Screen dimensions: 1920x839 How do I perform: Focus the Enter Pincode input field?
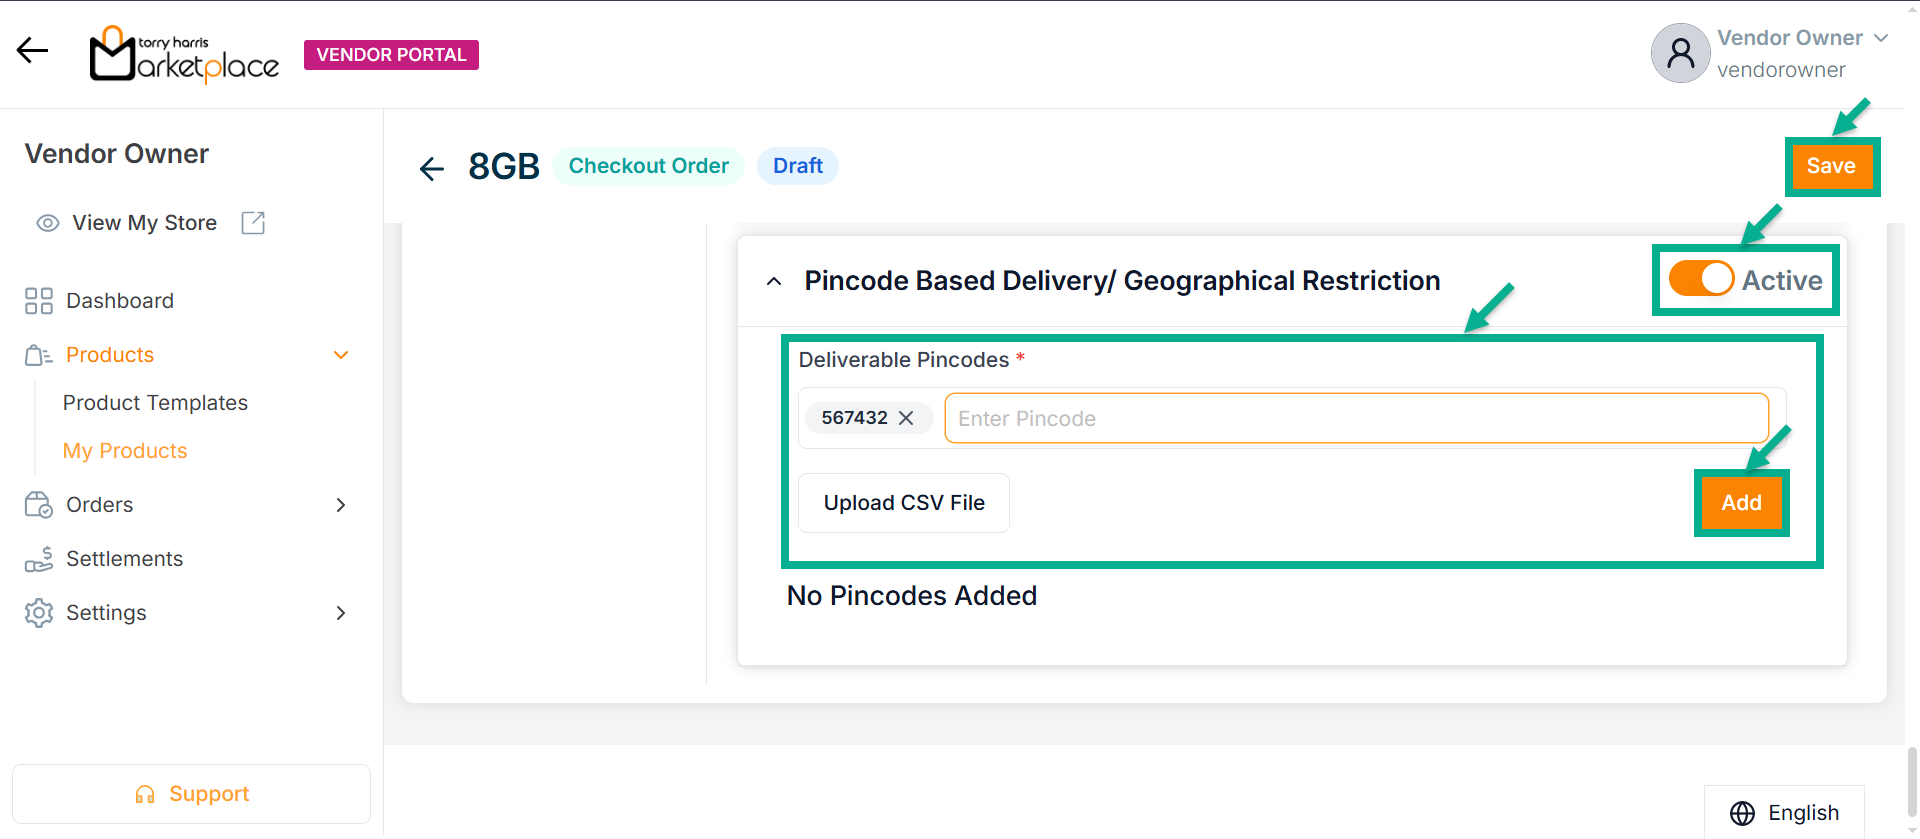coord(1355,418)
